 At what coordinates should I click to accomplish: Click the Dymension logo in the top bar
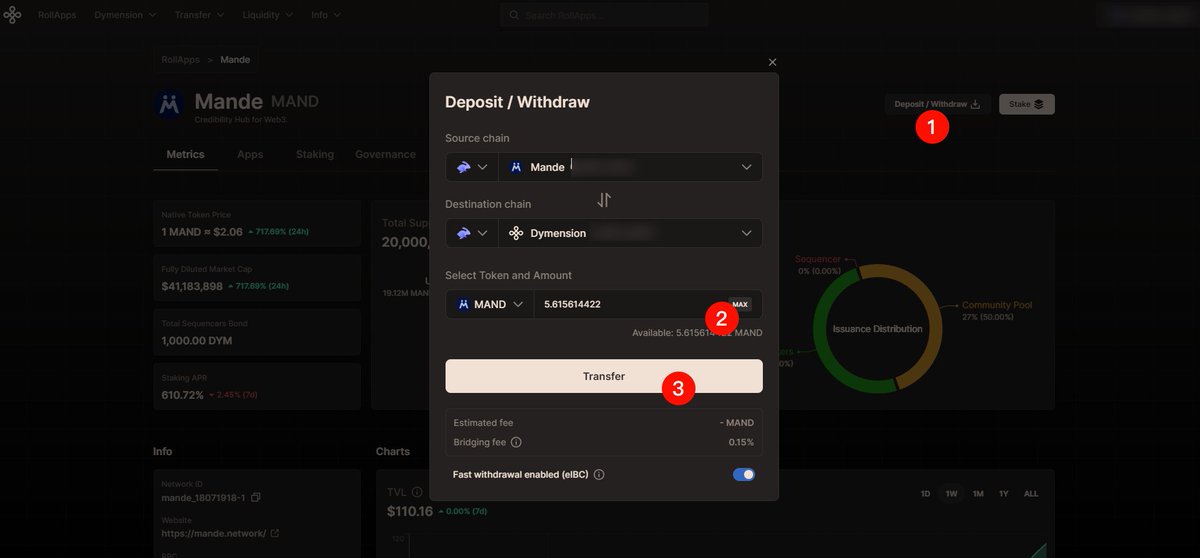(12, 16)
